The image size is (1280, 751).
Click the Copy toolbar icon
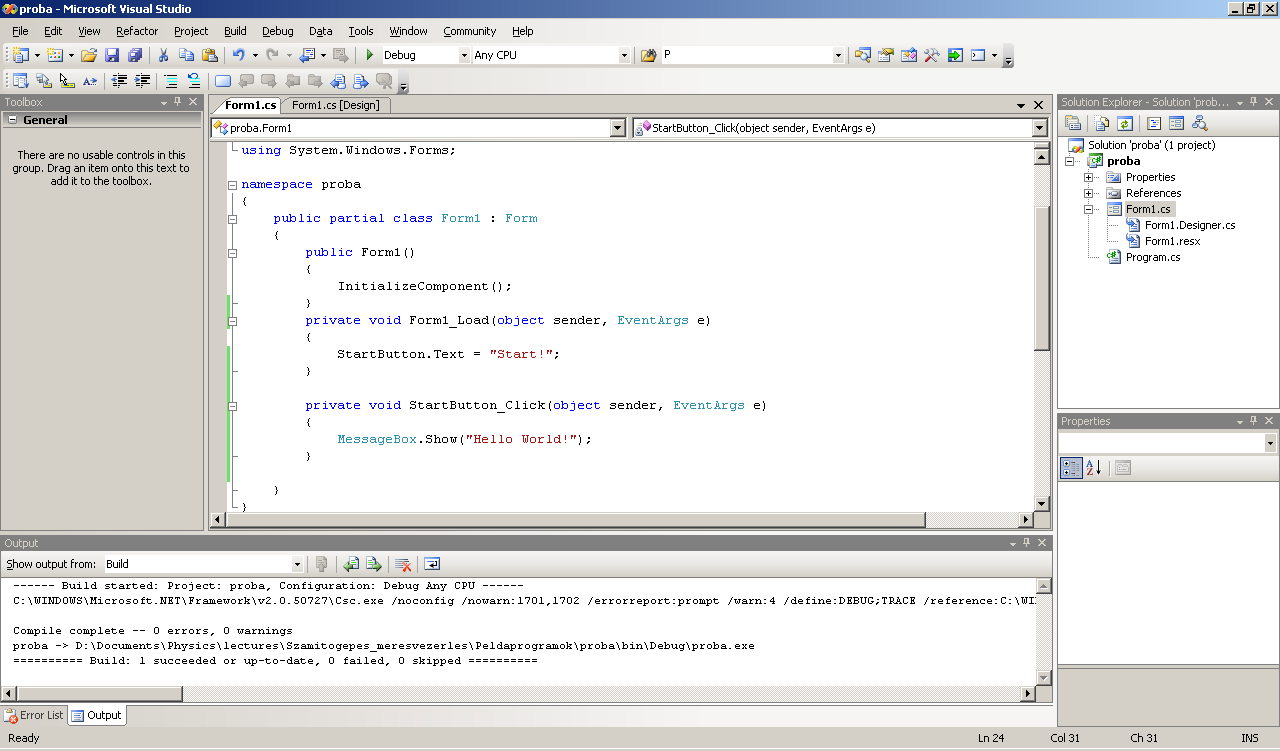point(186,55)
